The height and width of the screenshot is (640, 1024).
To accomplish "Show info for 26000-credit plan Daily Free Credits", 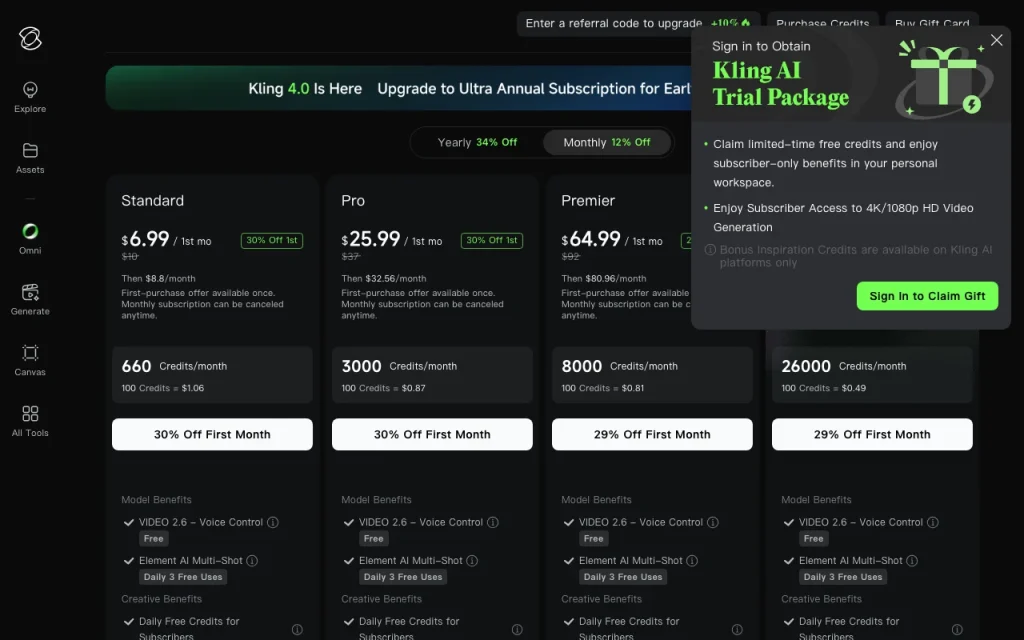I will click(957, 630).
